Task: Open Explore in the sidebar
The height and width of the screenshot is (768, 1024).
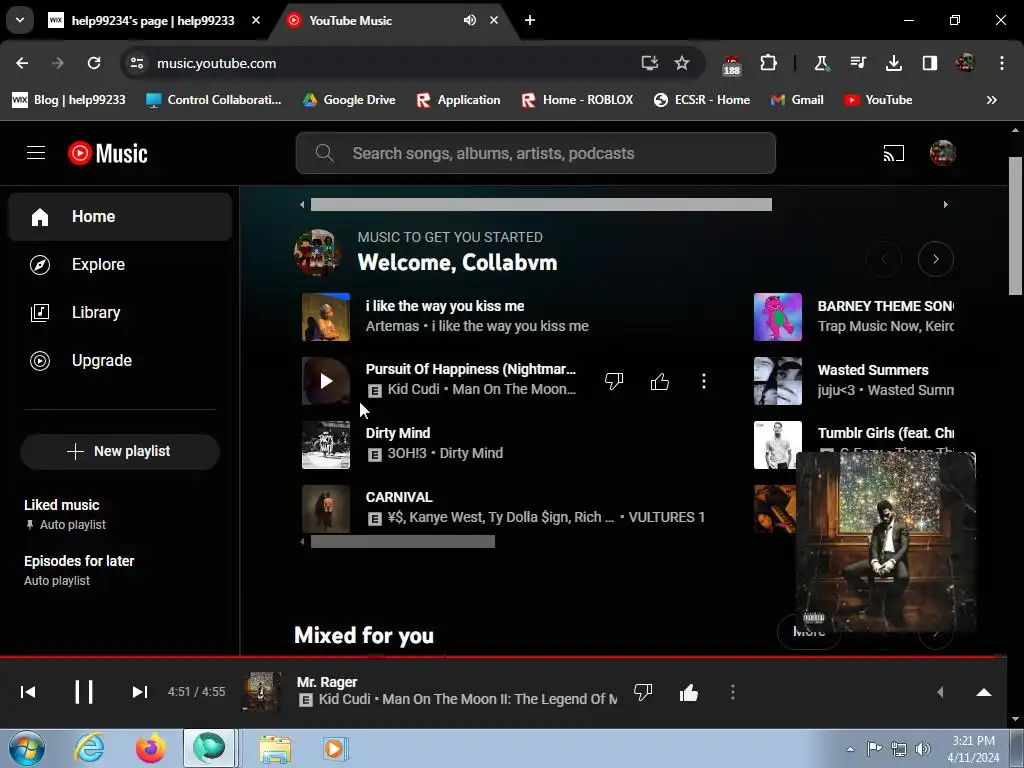Action: click(x=120, y=264)
